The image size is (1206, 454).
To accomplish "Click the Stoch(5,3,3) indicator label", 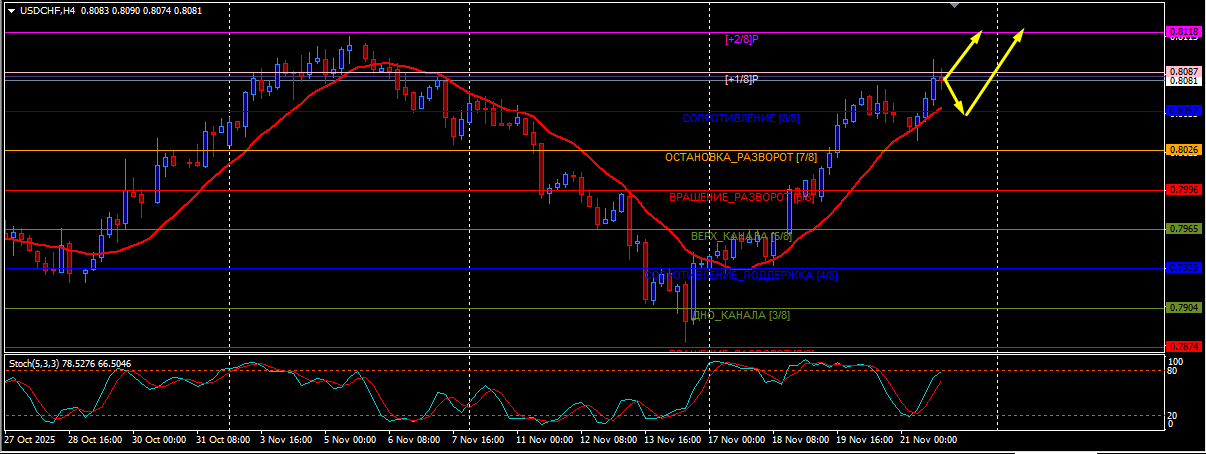I will 70,363.
